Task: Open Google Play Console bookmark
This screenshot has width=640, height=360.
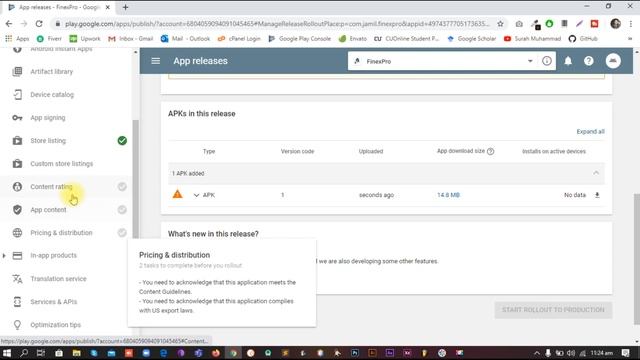Action: click(x=300, y=38)
